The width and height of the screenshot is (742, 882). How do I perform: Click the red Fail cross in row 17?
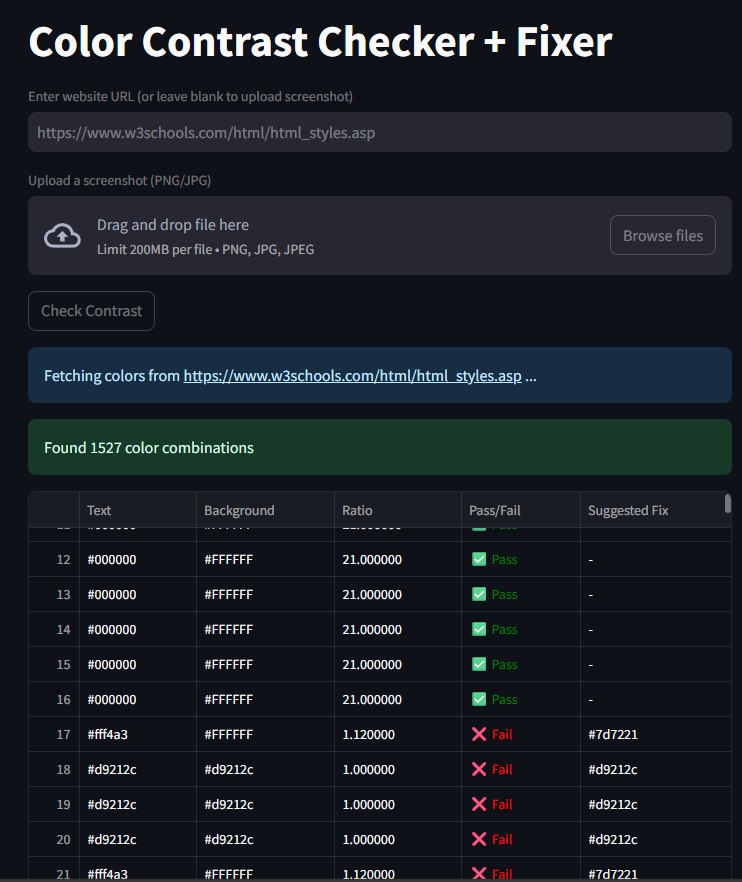point(479,734)
